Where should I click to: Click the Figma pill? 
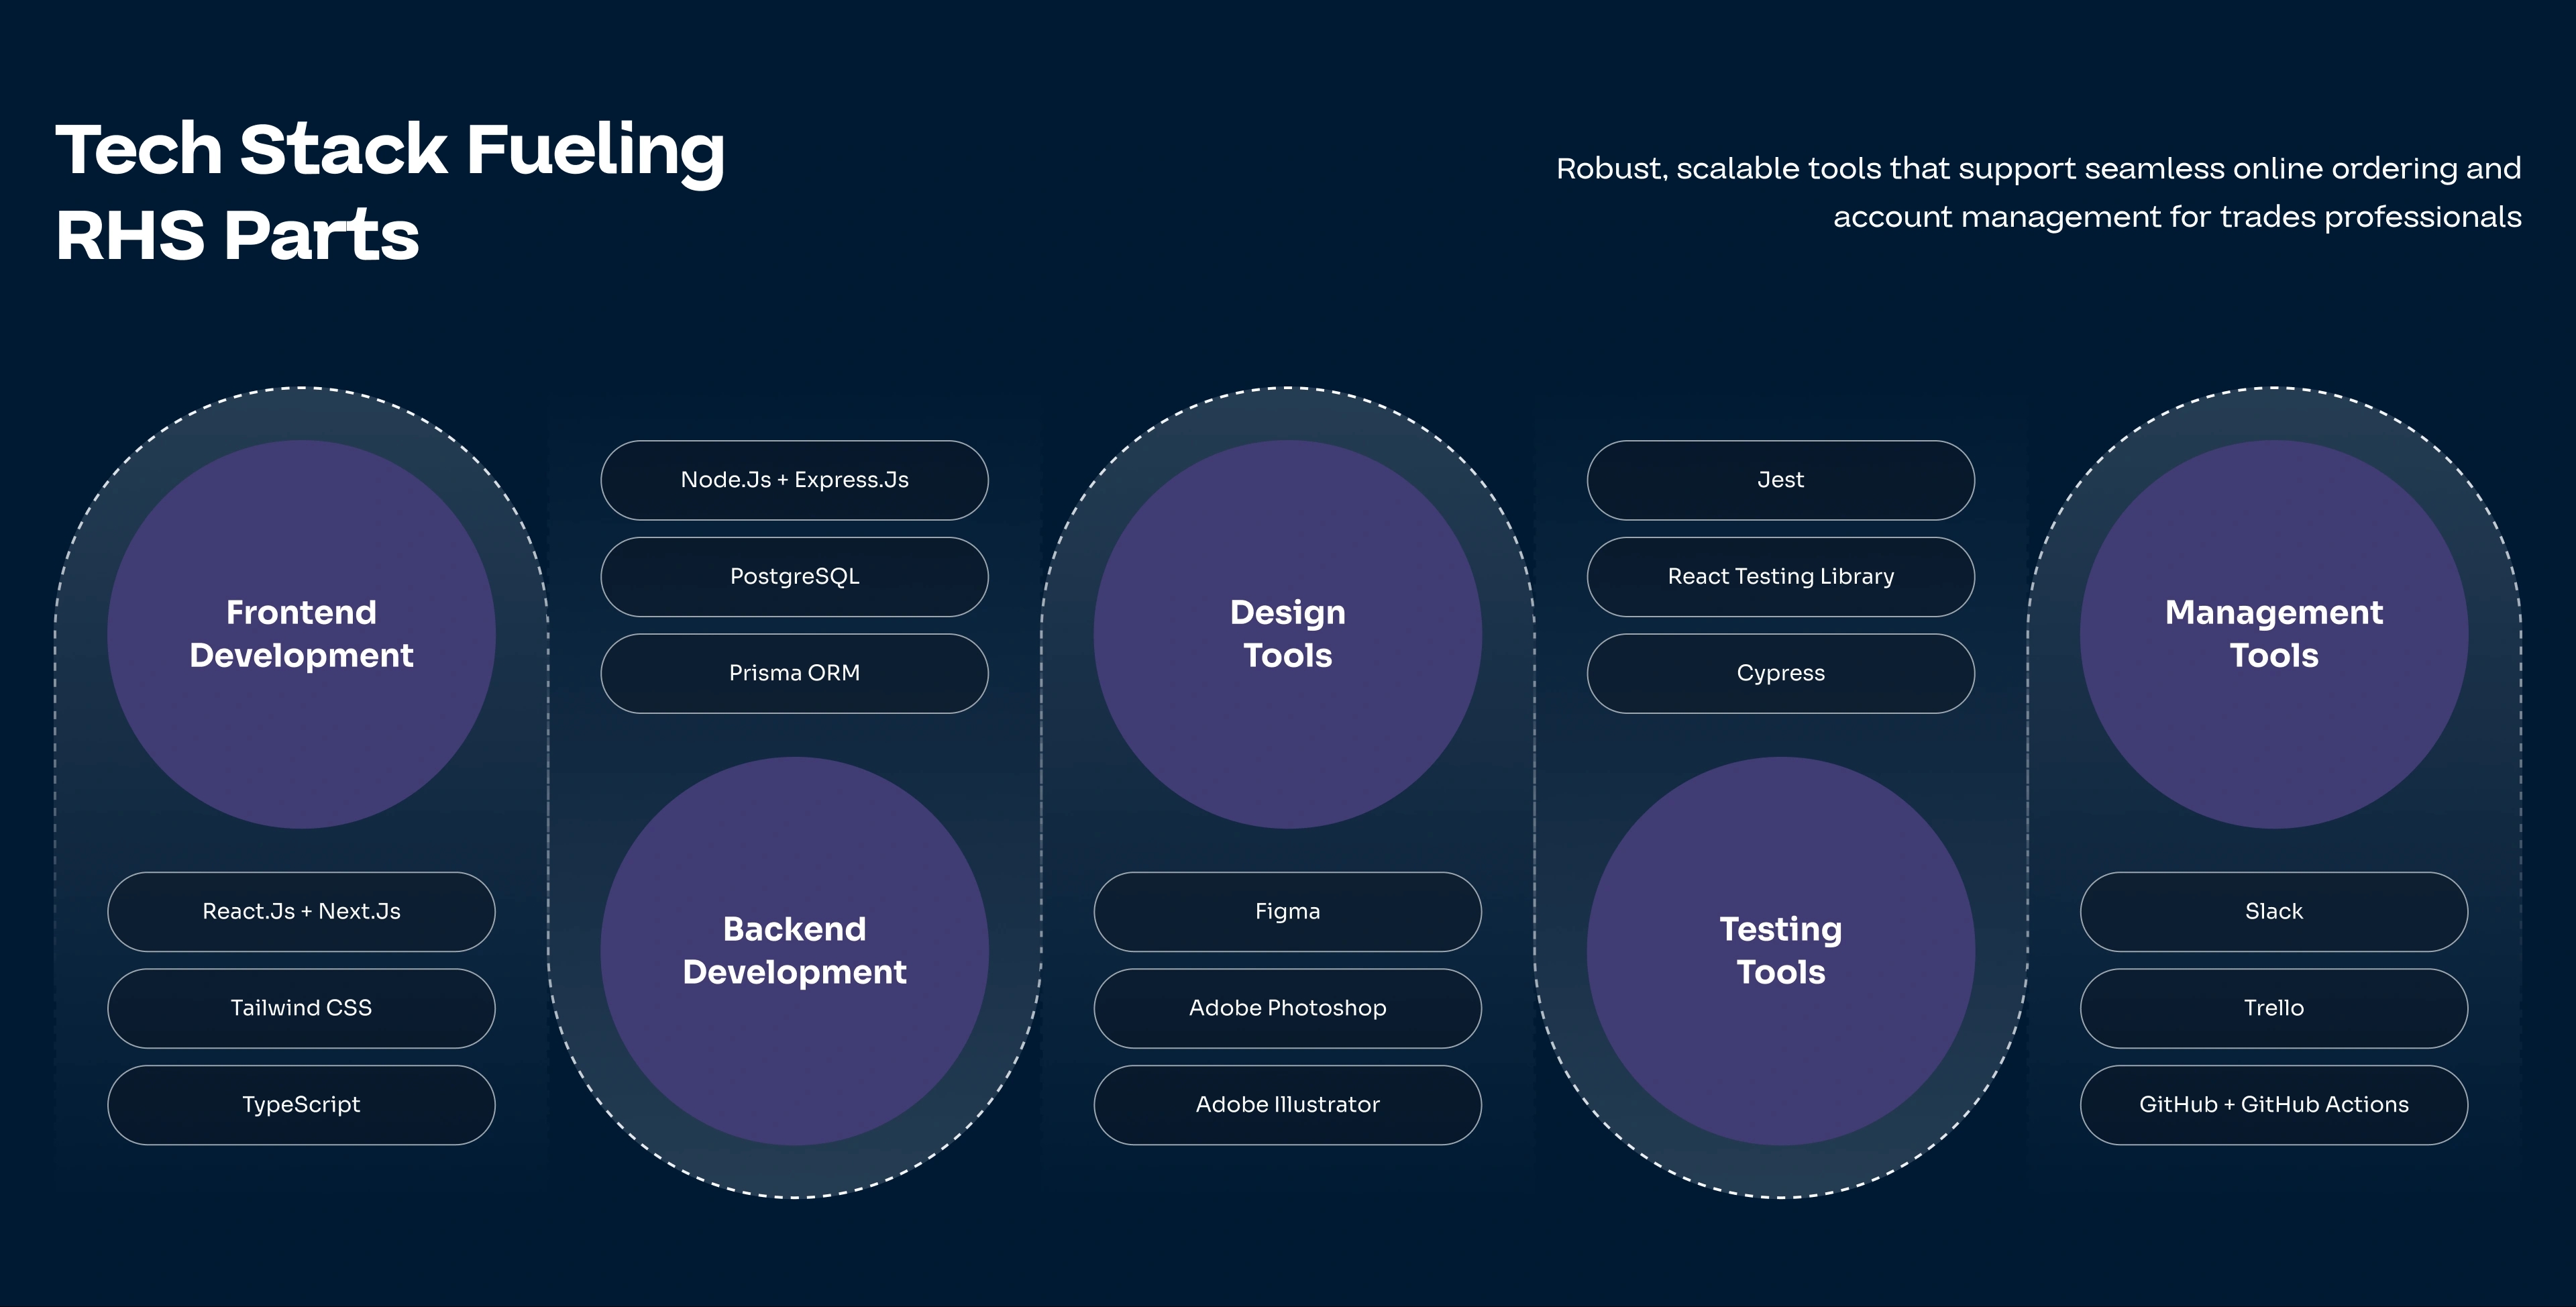point(1287,911)
